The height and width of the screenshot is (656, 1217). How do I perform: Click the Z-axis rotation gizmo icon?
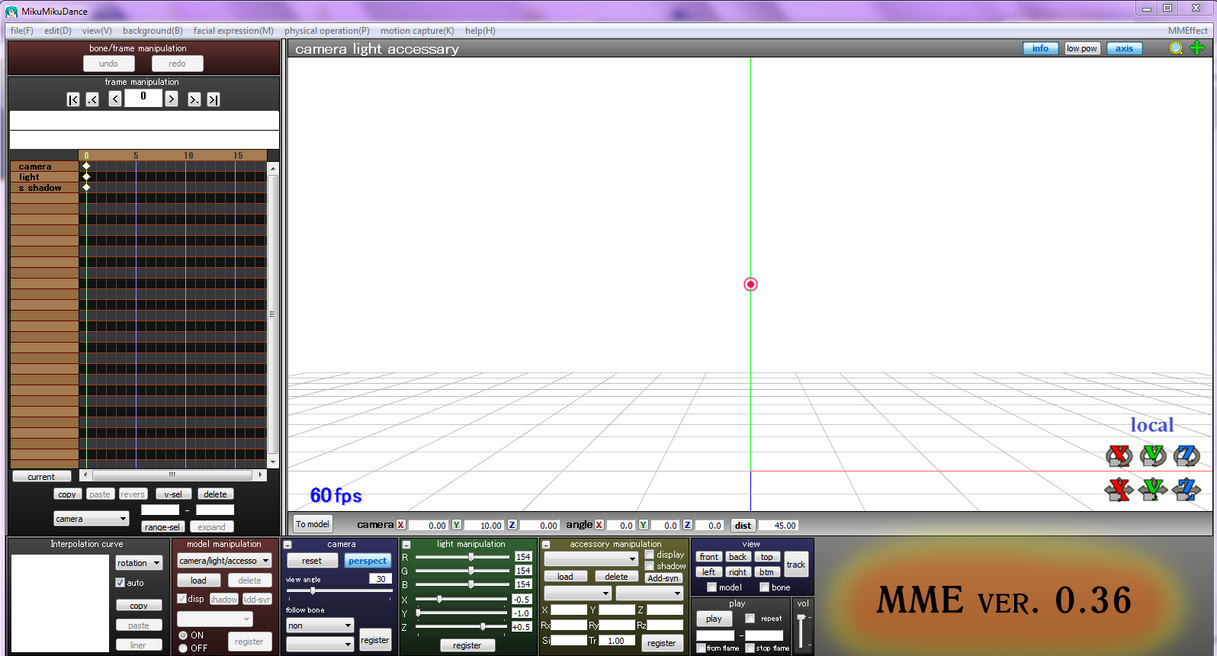coord(1187,456)
